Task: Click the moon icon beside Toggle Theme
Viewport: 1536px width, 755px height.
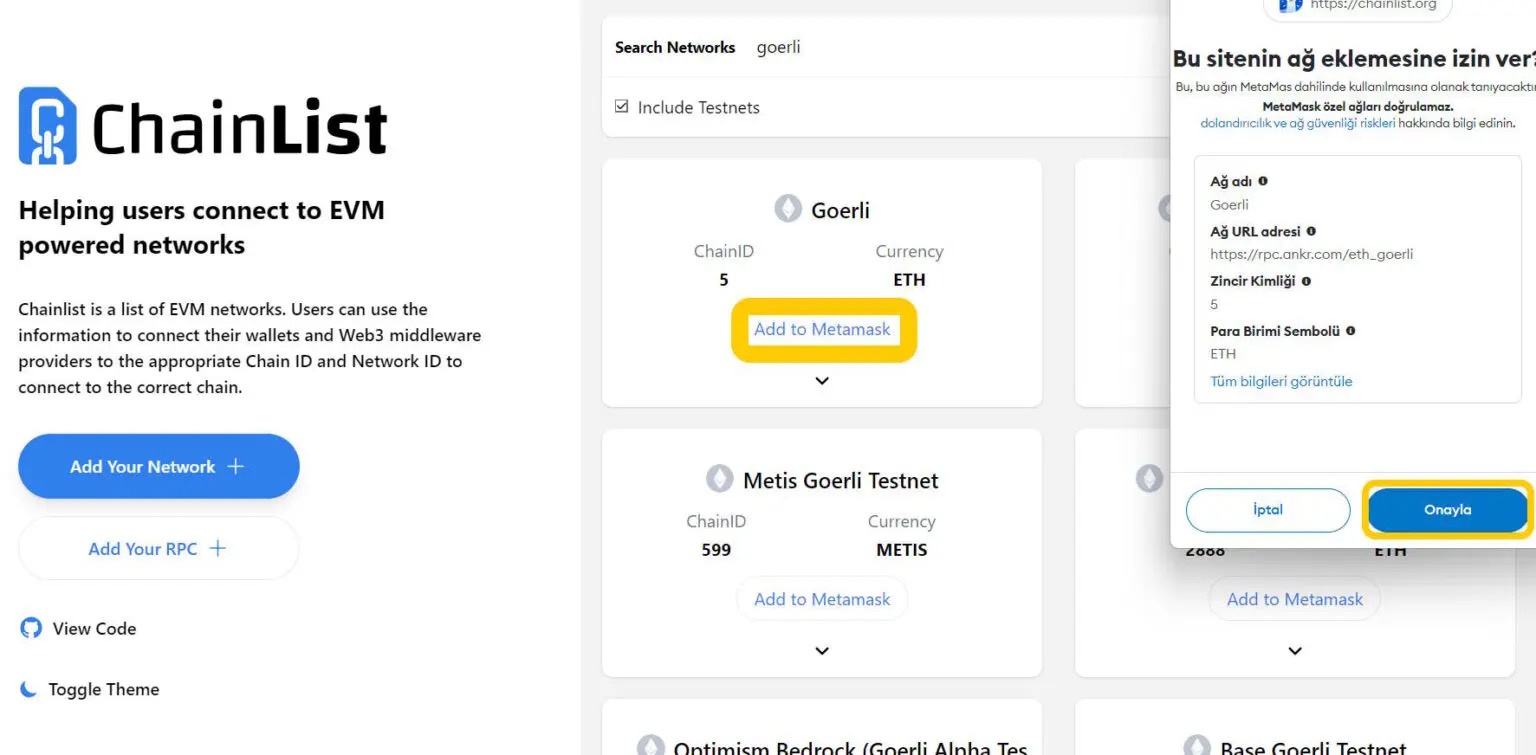Action: pyautogui.click(x=29, y=689)
